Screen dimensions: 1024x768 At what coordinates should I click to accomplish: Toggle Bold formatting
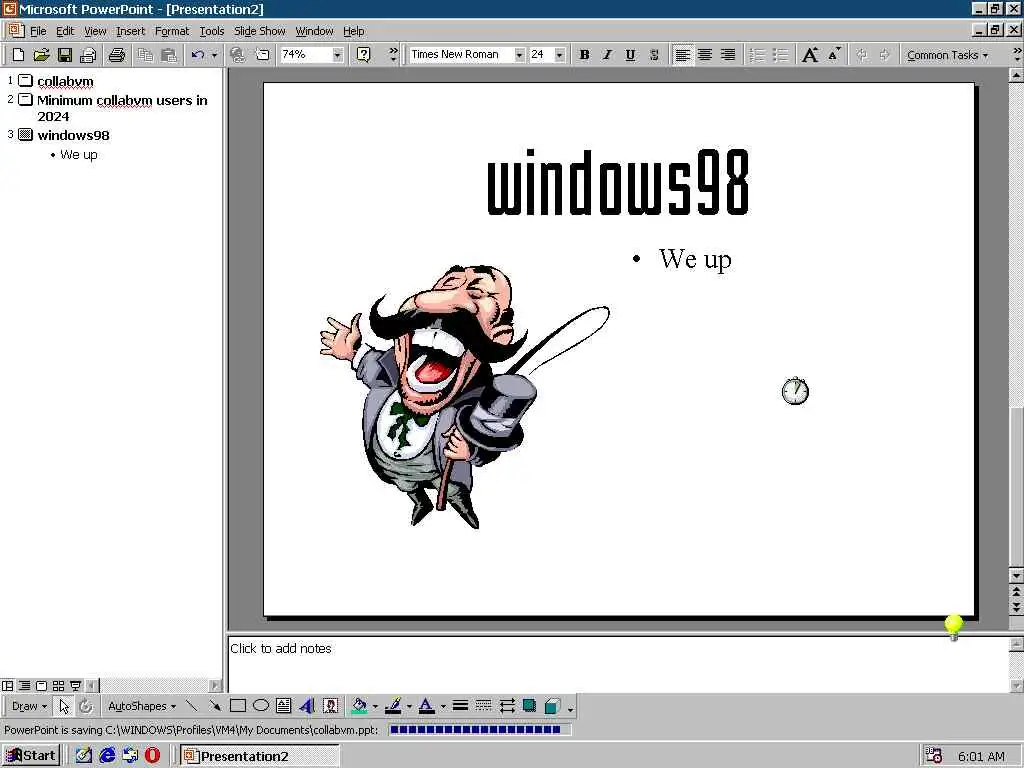(x=584, y=55)
